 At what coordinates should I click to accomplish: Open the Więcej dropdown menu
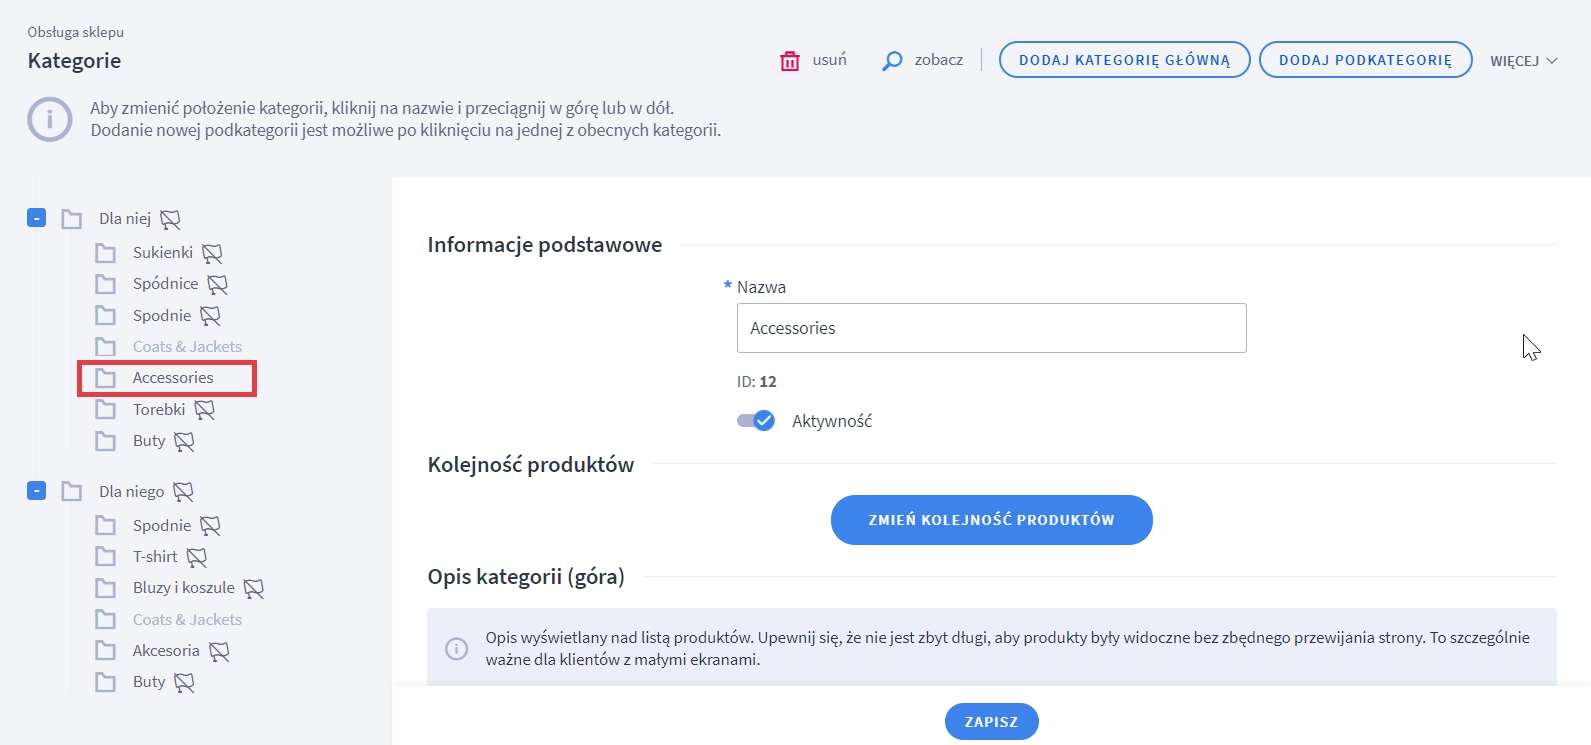(1523, 61)
